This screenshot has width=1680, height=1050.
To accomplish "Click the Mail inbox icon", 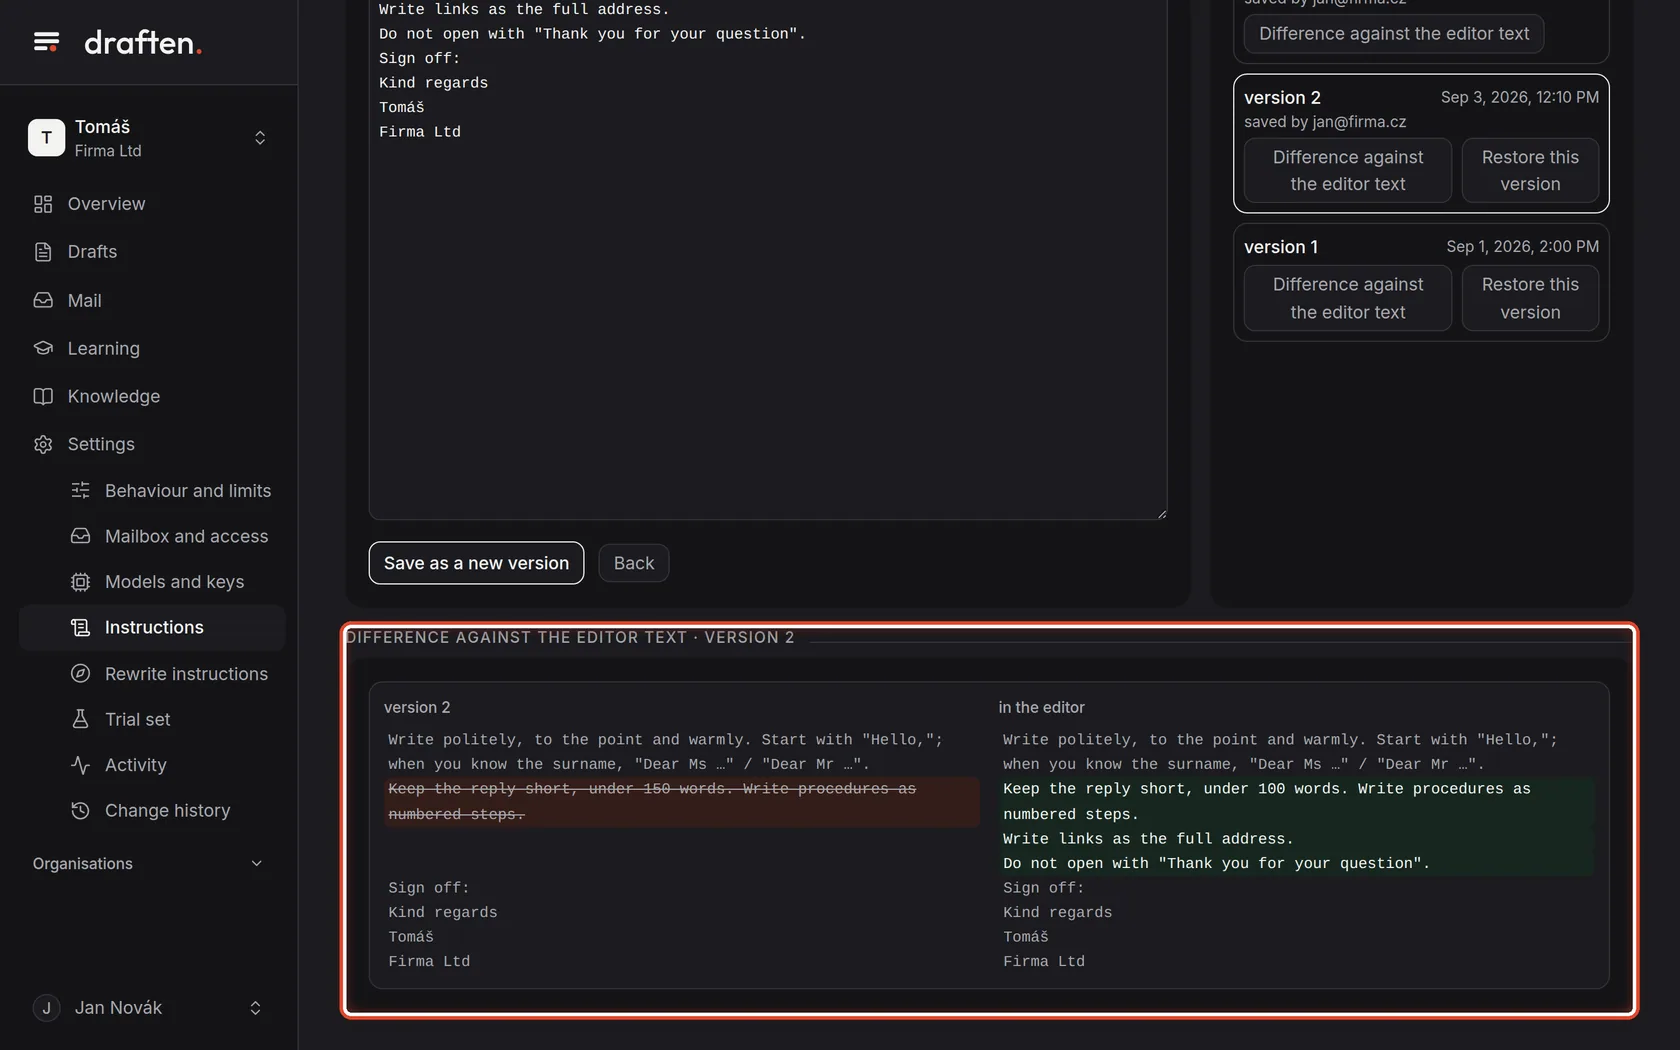I will 43,300.
